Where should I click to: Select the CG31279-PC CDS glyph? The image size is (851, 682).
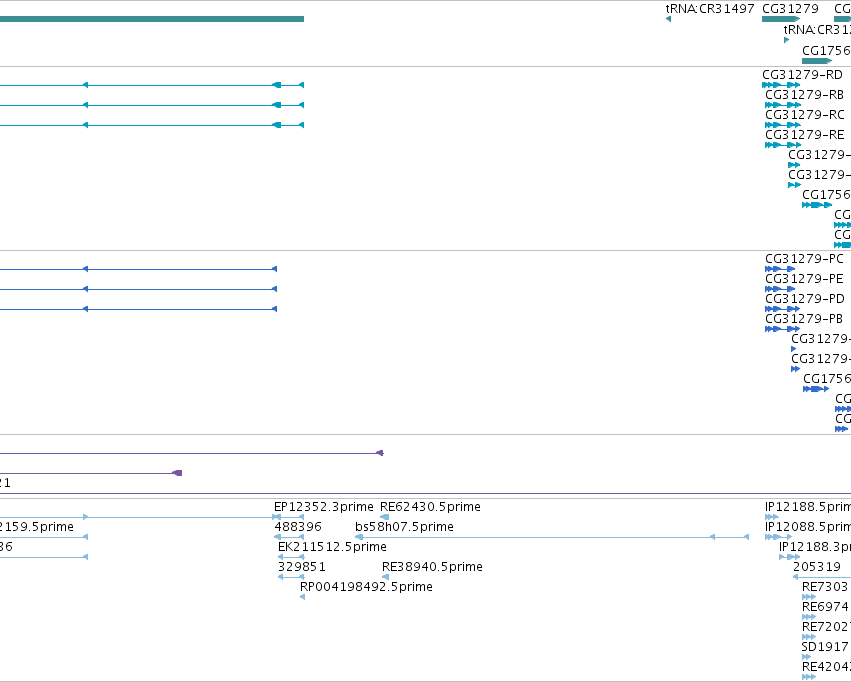(x=780, y=269)
